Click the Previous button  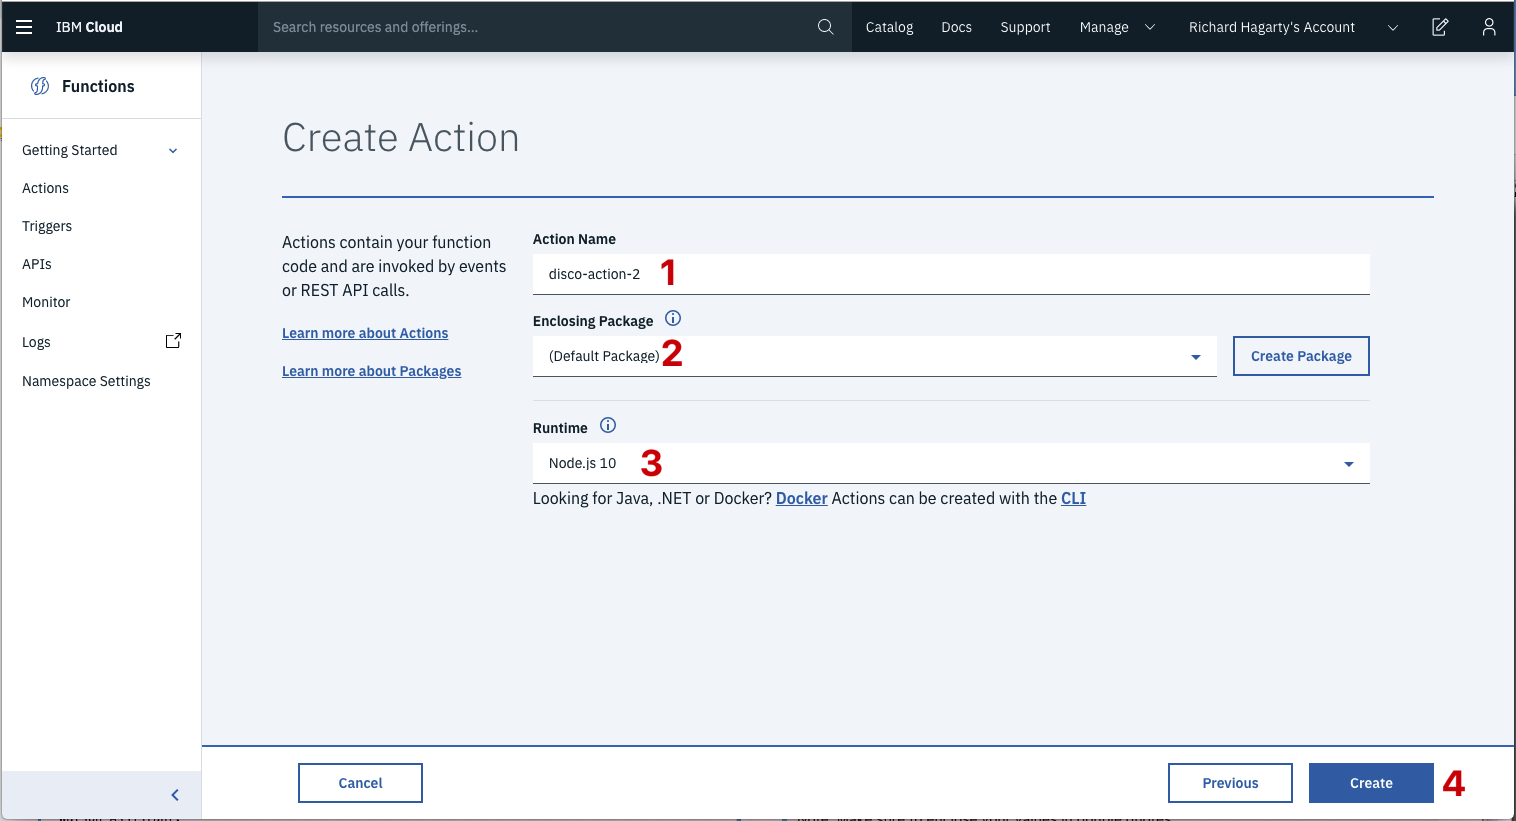point(1230,783)
